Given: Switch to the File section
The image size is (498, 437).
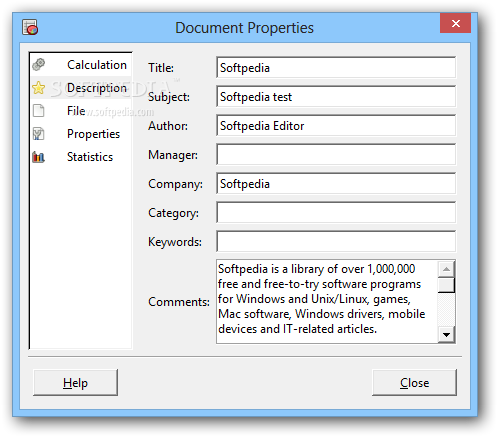Looking at the screenshot, I should point(81,111).
